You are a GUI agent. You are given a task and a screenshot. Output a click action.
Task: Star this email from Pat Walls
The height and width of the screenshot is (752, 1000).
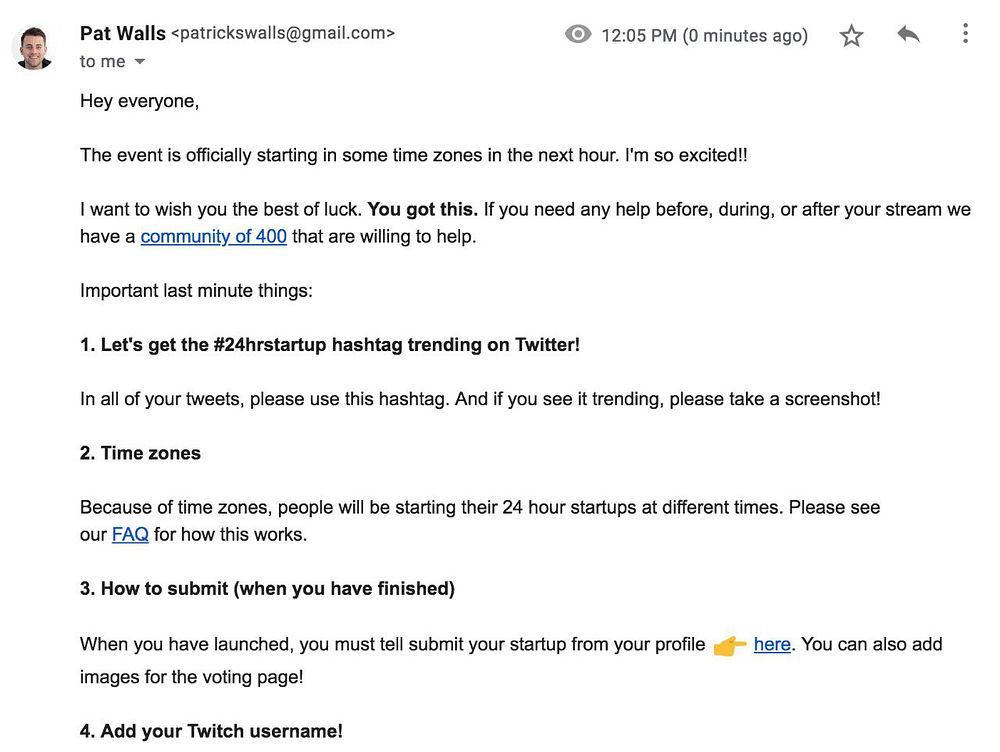click(x=851, y=36)
